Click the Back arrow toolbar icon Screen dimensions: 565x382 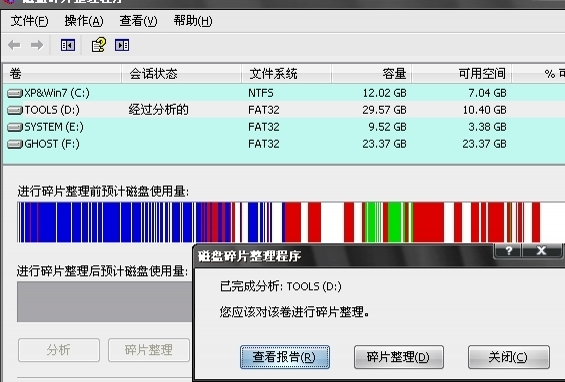(x=14, y=45)
